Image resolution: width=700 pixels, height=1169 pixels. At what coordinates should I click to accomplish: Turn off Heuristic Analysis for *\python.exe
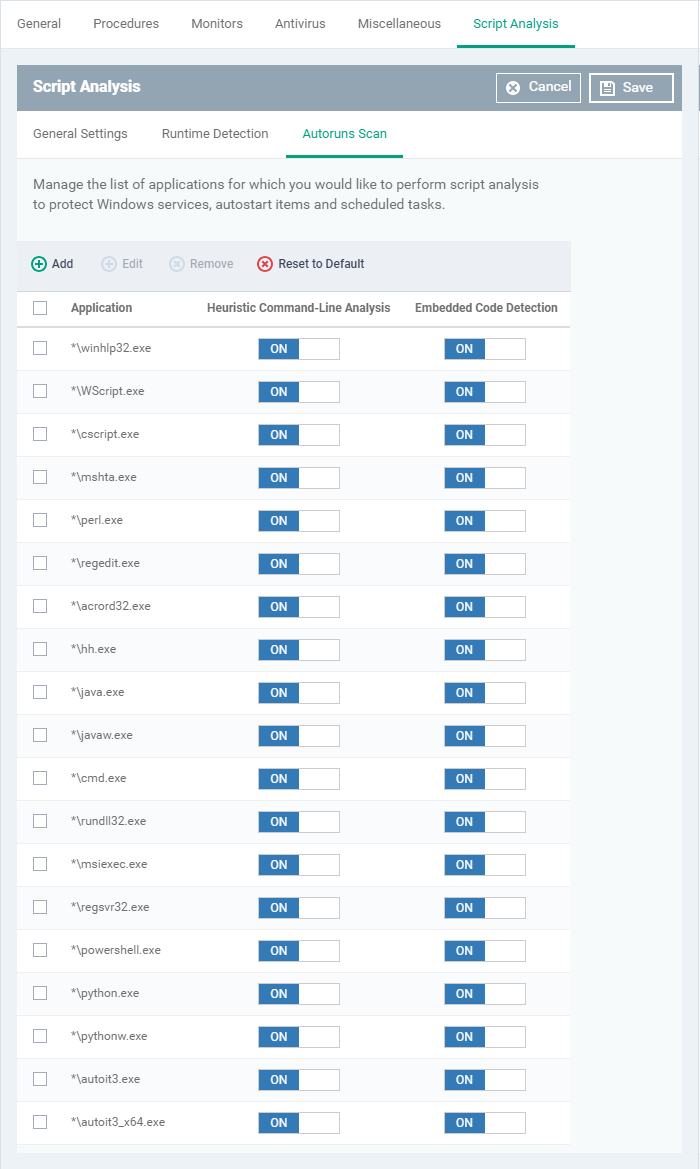(299, 994)
